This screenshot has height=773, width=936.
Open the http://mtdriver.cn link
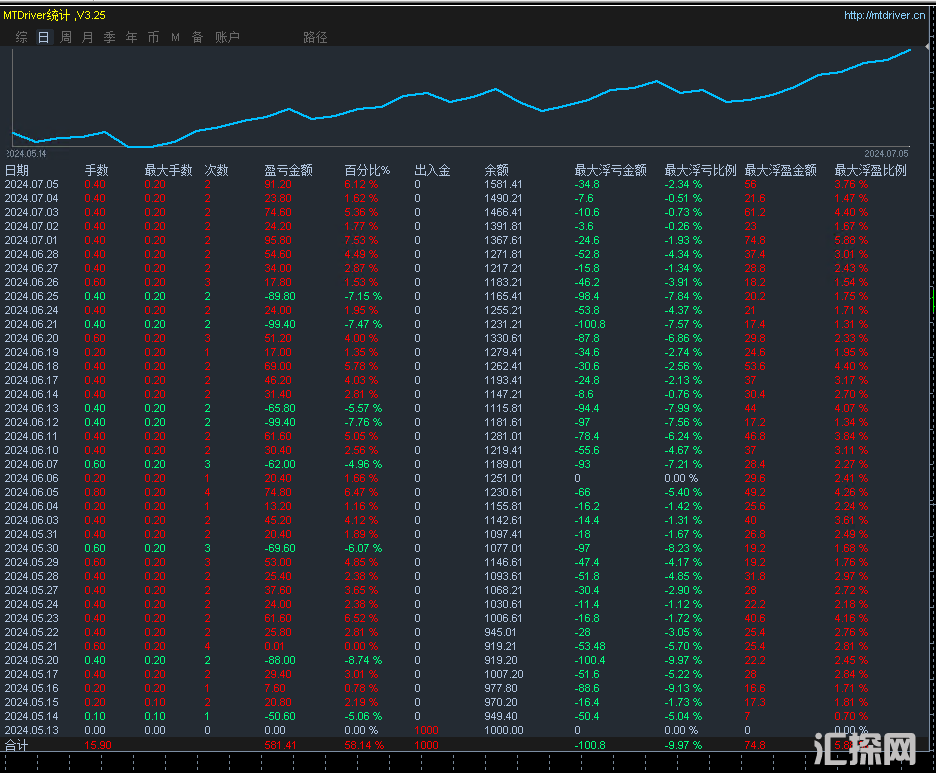pyautogui.click(x=884, y=15)
